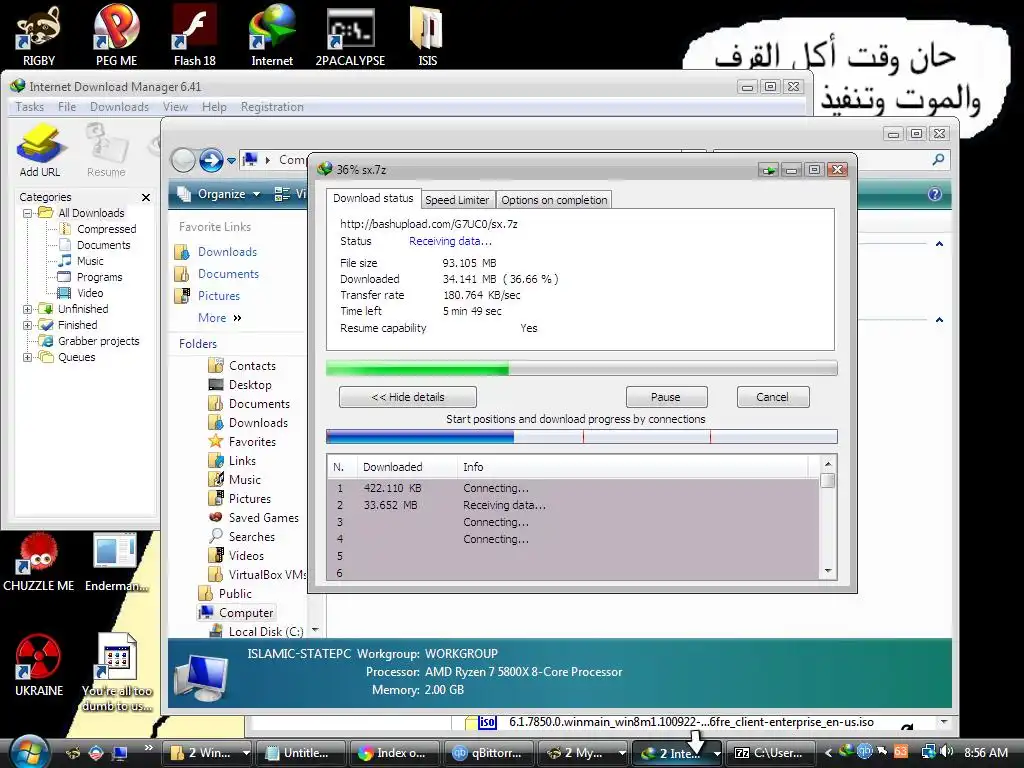
Task: Open the ISIS archive folder icon
Action: coord(427,36)
